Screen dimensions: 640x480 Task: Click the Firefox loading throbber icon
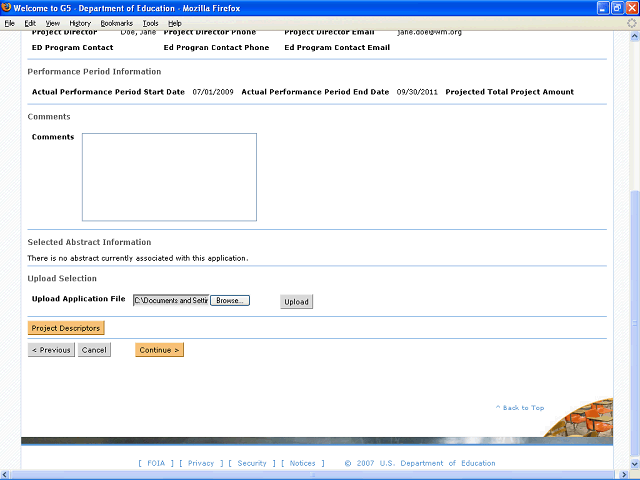[x=631, y=23]
